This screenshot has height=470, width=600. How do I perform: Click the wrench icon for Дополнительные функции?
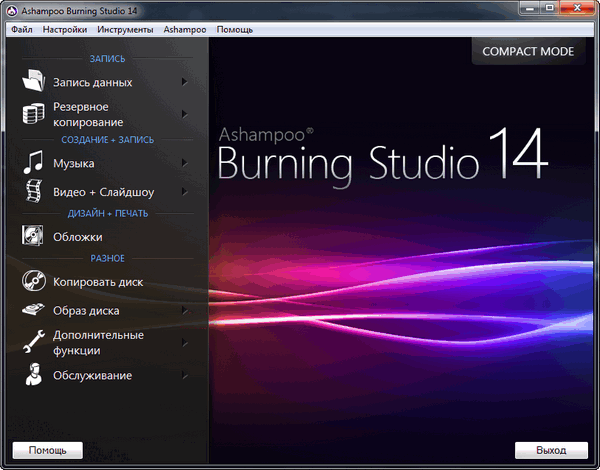coord(34,341)
